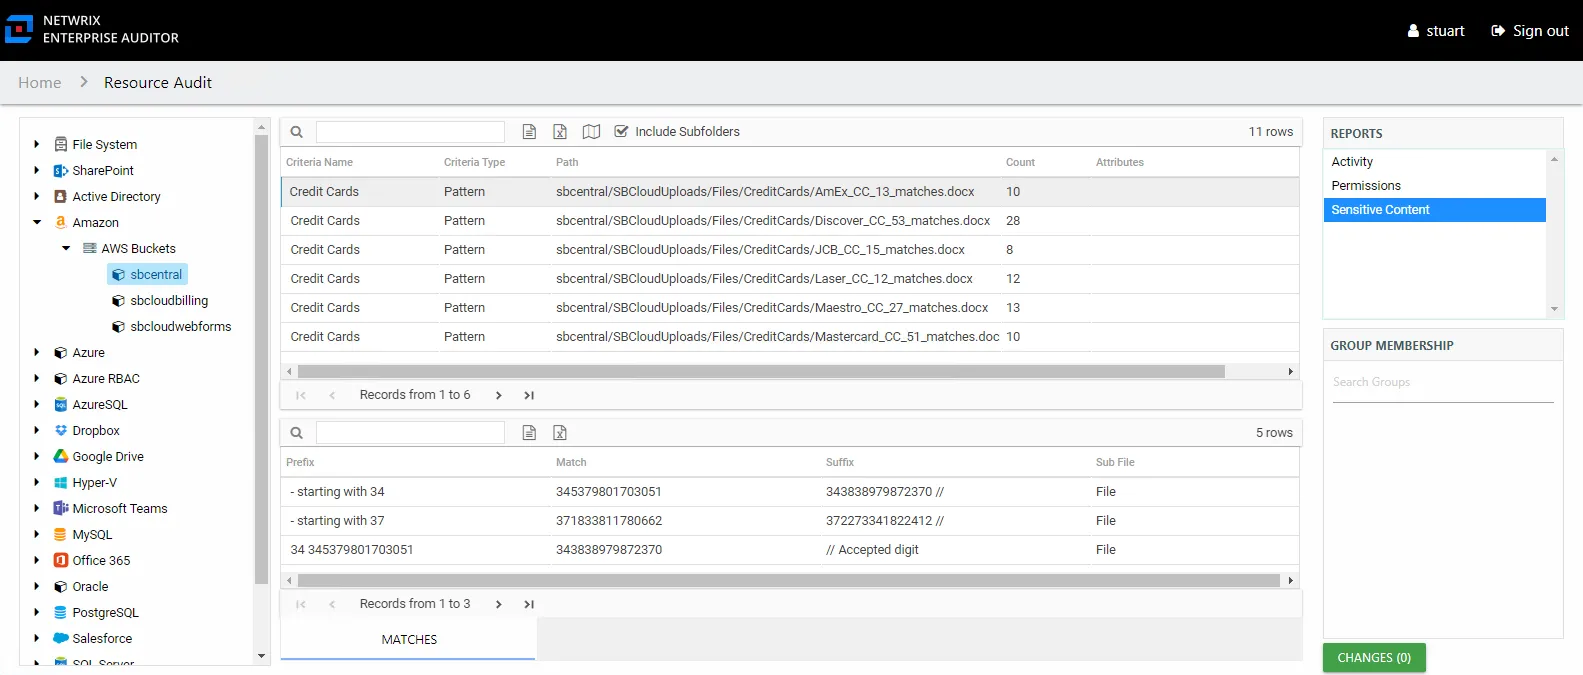Click the Sign out link
The image size is (1583, 675).
click(1530, 31)
